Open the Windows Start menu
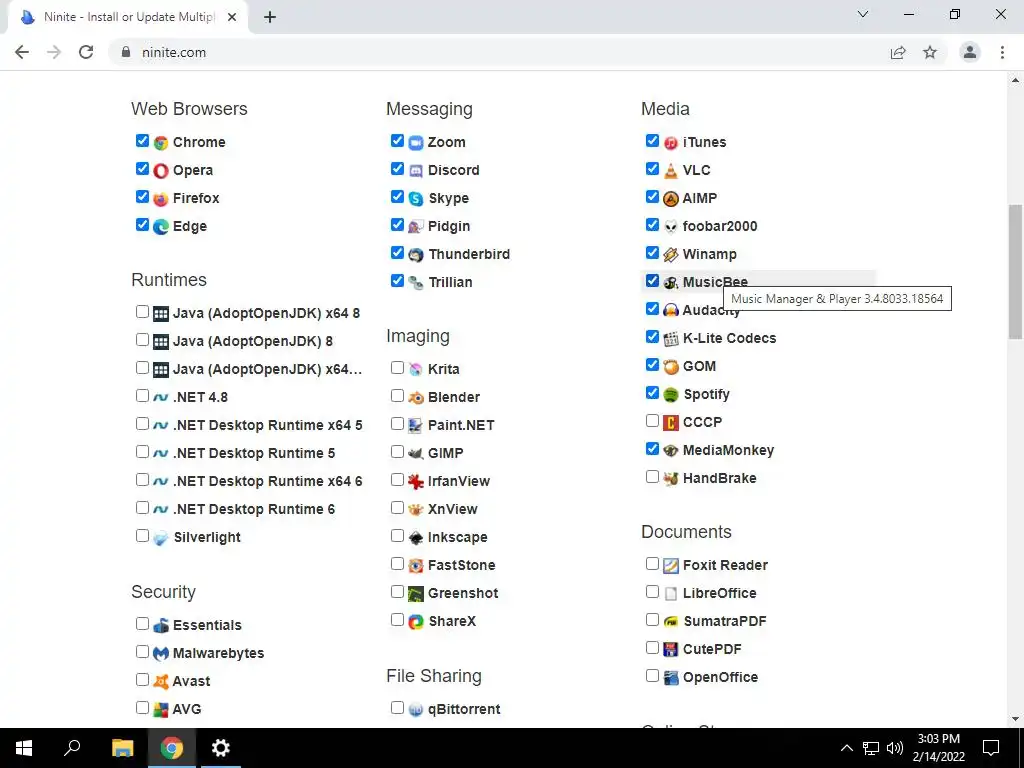 [x=24, y=748]
